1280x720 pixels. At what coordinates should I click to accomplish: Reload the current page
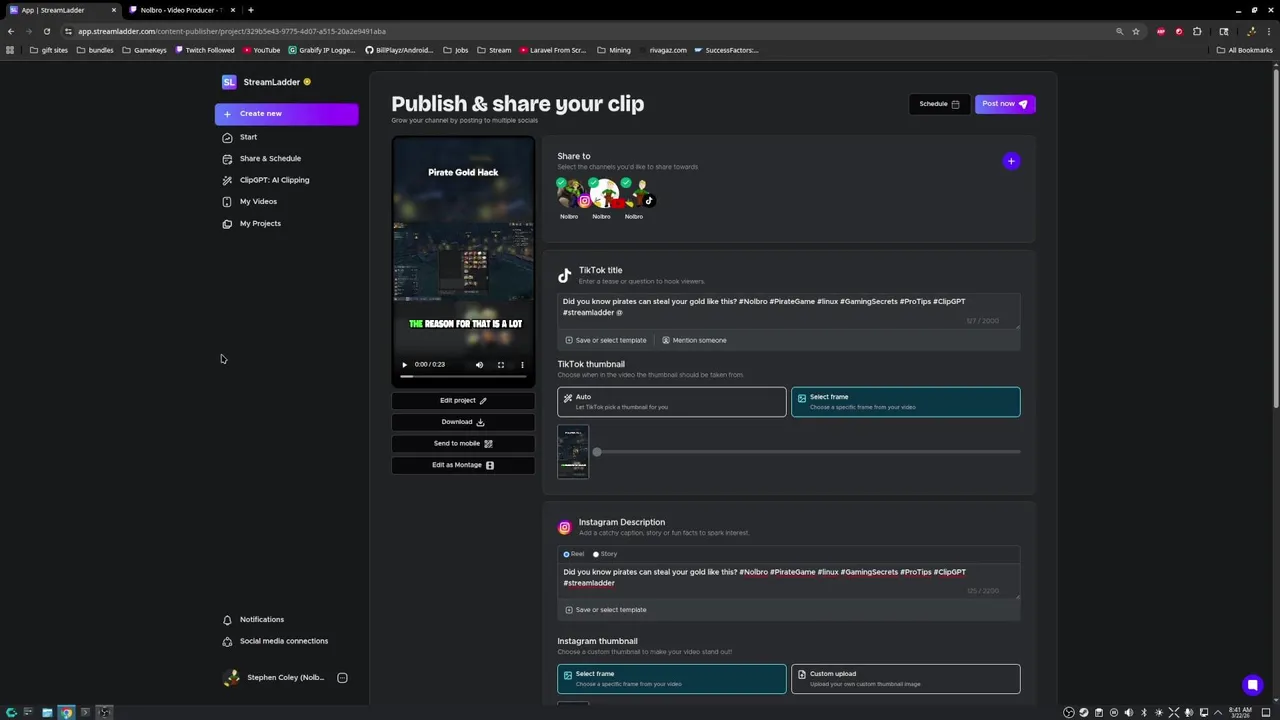tap(46, 31)
